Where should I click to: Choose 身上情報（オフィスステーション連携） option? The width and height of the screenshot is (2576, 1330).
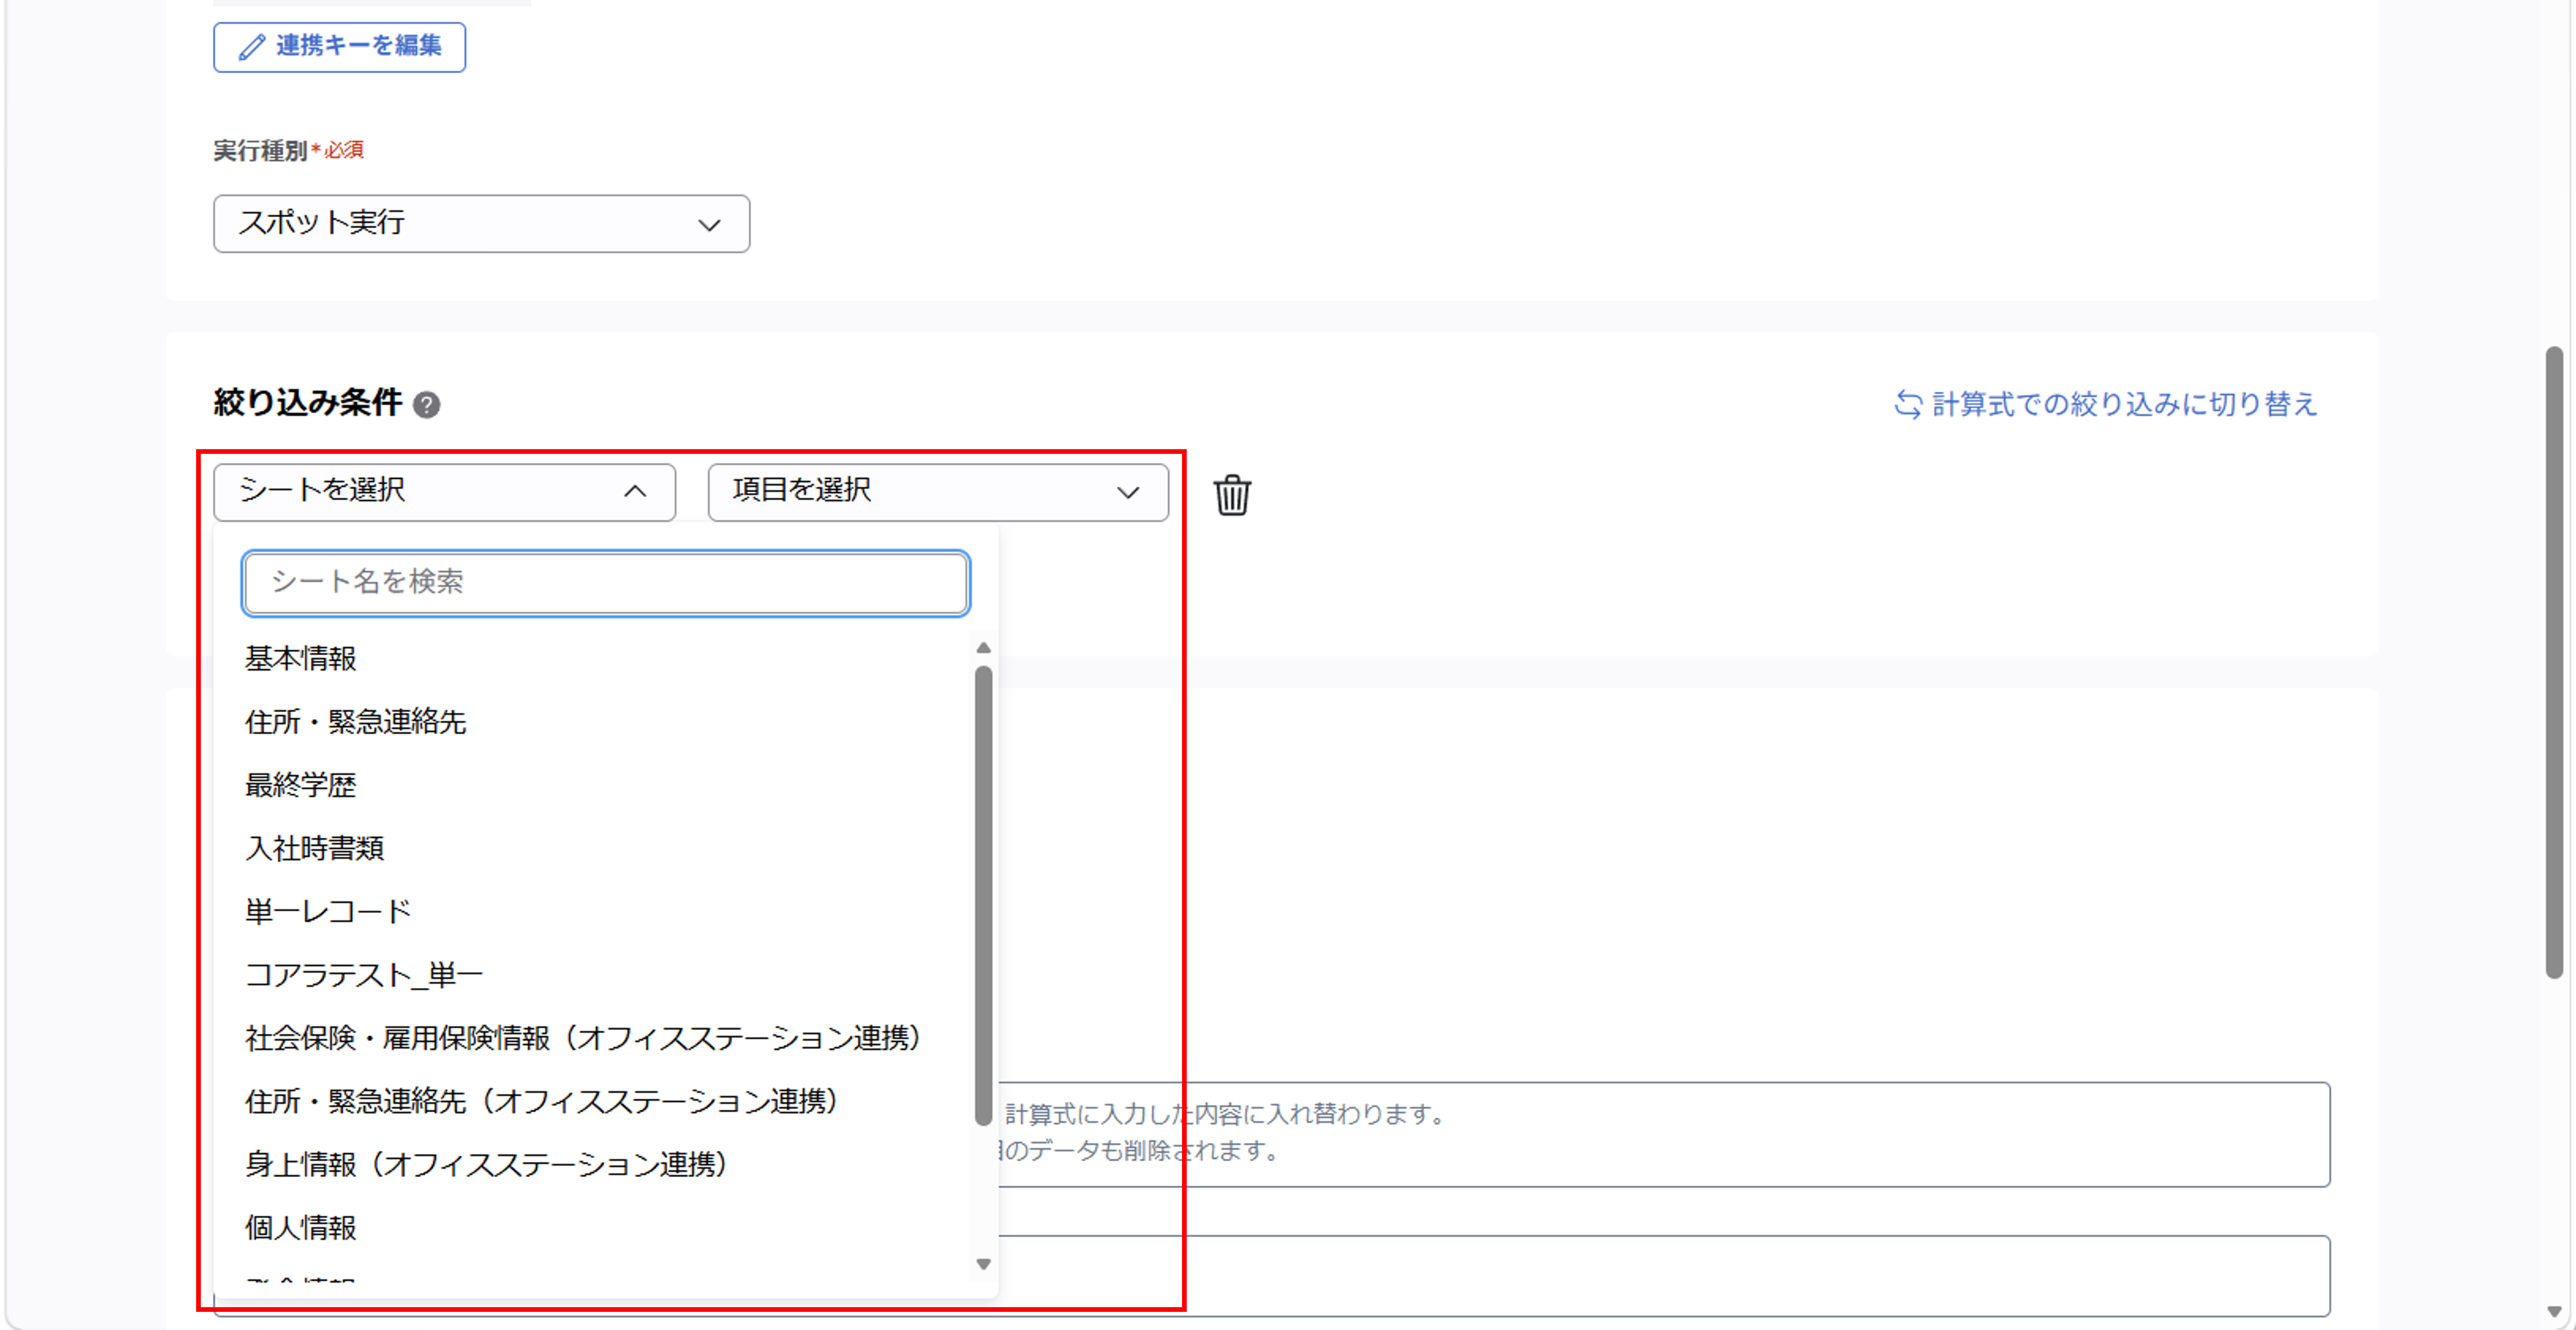coord(486,1164)
